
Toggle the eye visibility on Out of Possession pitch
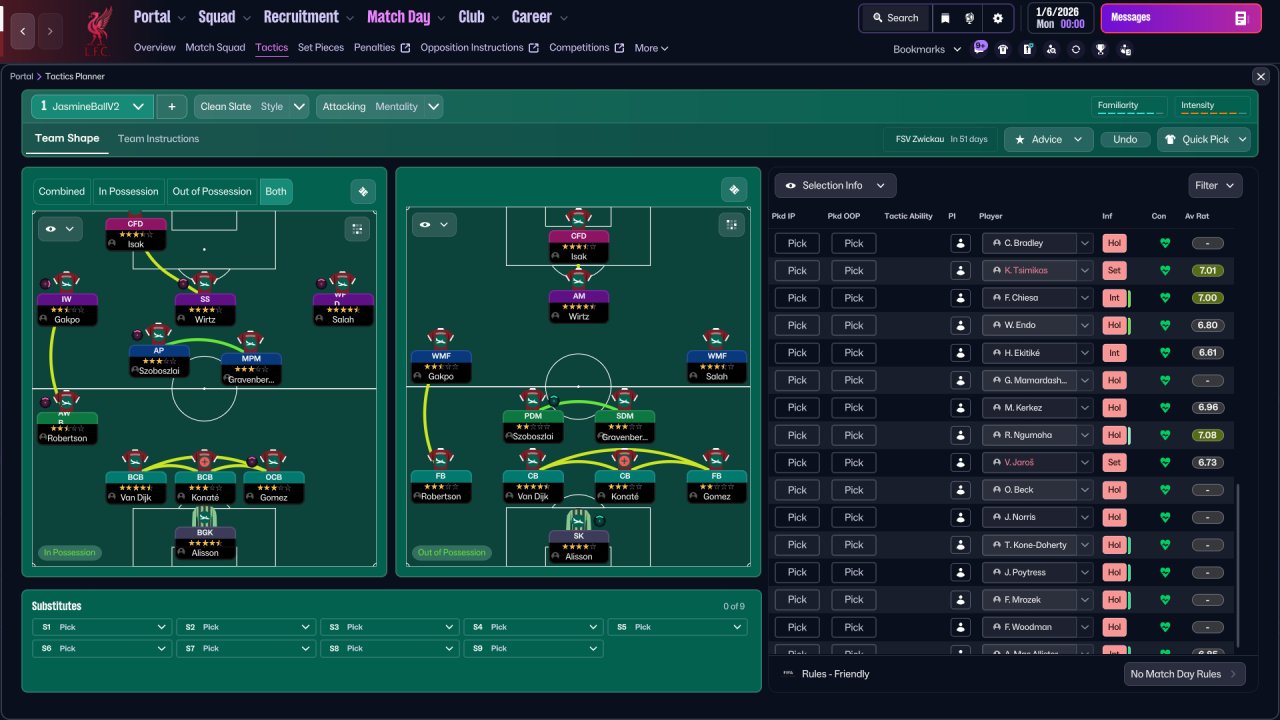tap(434, 225)
